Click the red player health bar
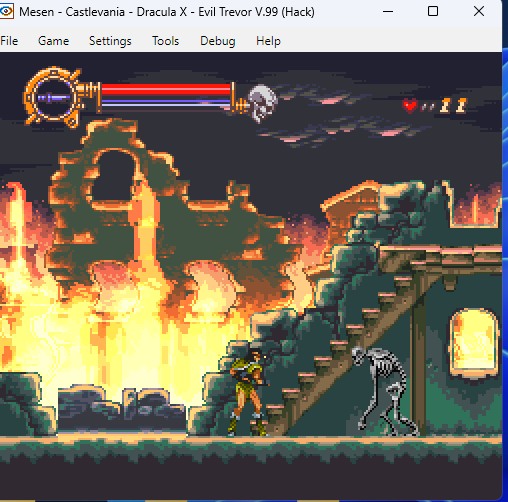This screenshot has width=508, height=502. click(166, 89)
